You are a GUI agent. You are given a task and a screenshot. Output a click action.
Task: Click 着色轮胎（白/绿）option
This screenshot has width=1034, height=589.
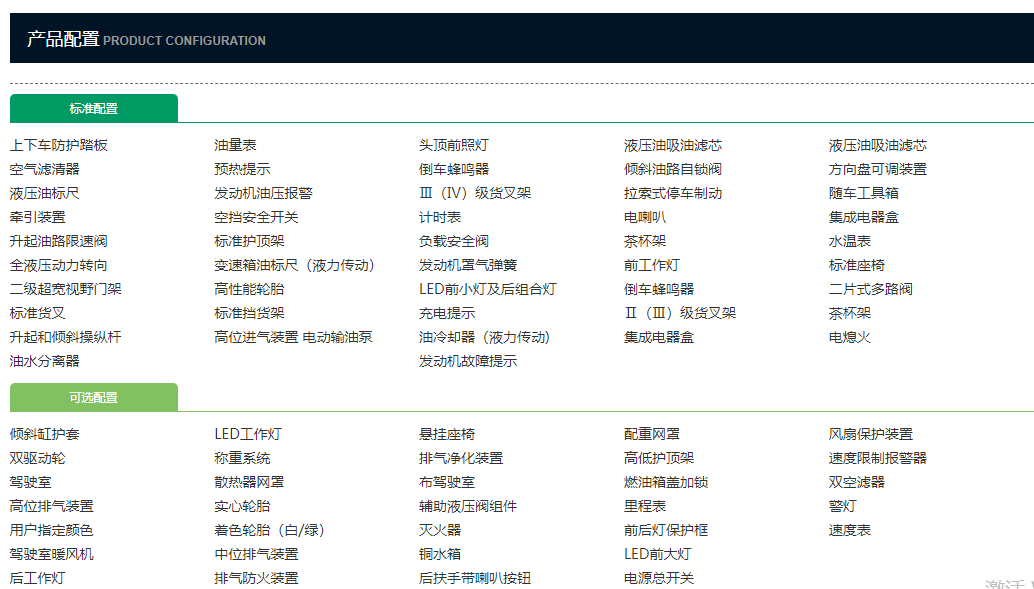click(x=270, y=530)
